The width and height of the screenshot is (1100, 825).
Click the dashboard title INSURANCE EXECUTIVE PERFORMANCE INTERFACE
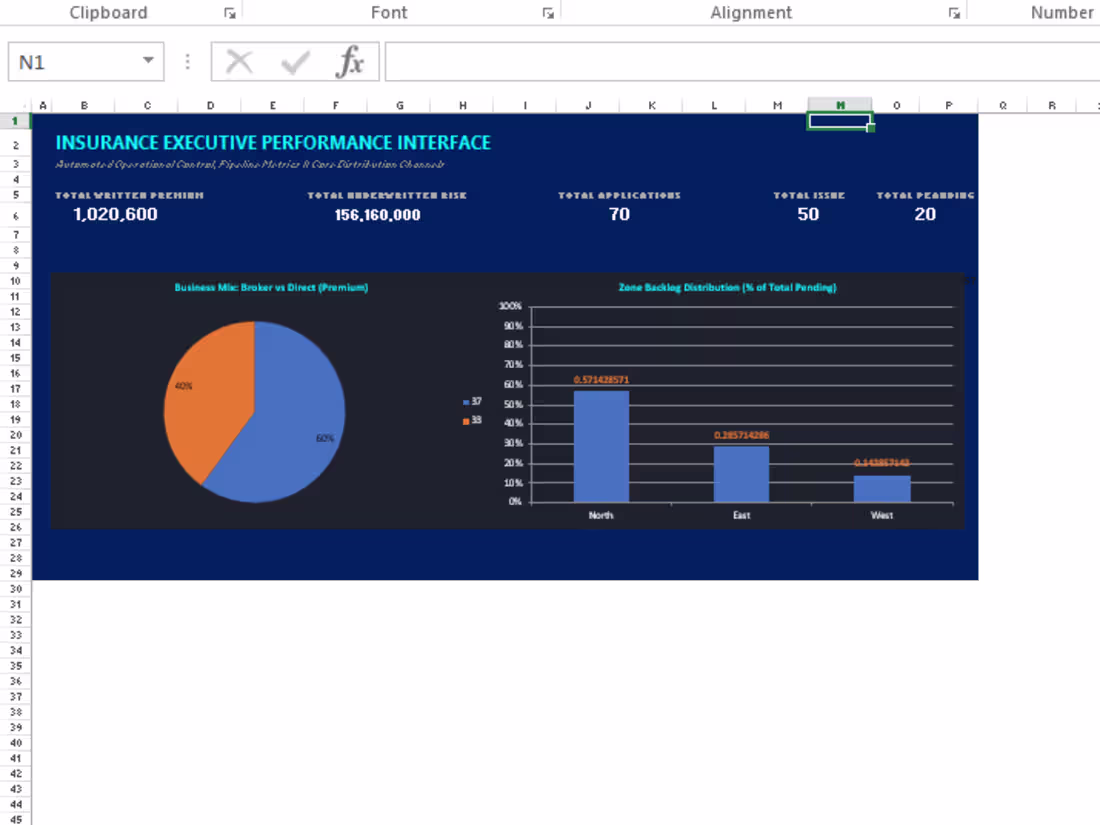pos(273,143)
